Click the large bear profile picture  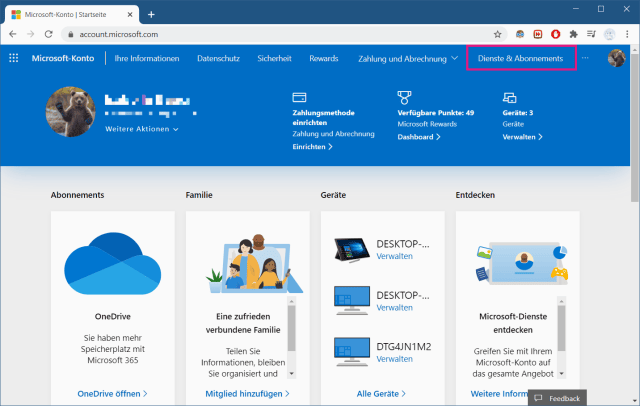point(71,111)
